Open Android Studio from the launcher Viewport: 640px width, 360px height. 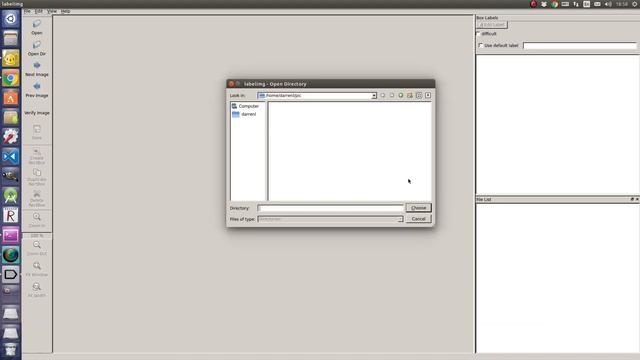[x=11, y=196]
